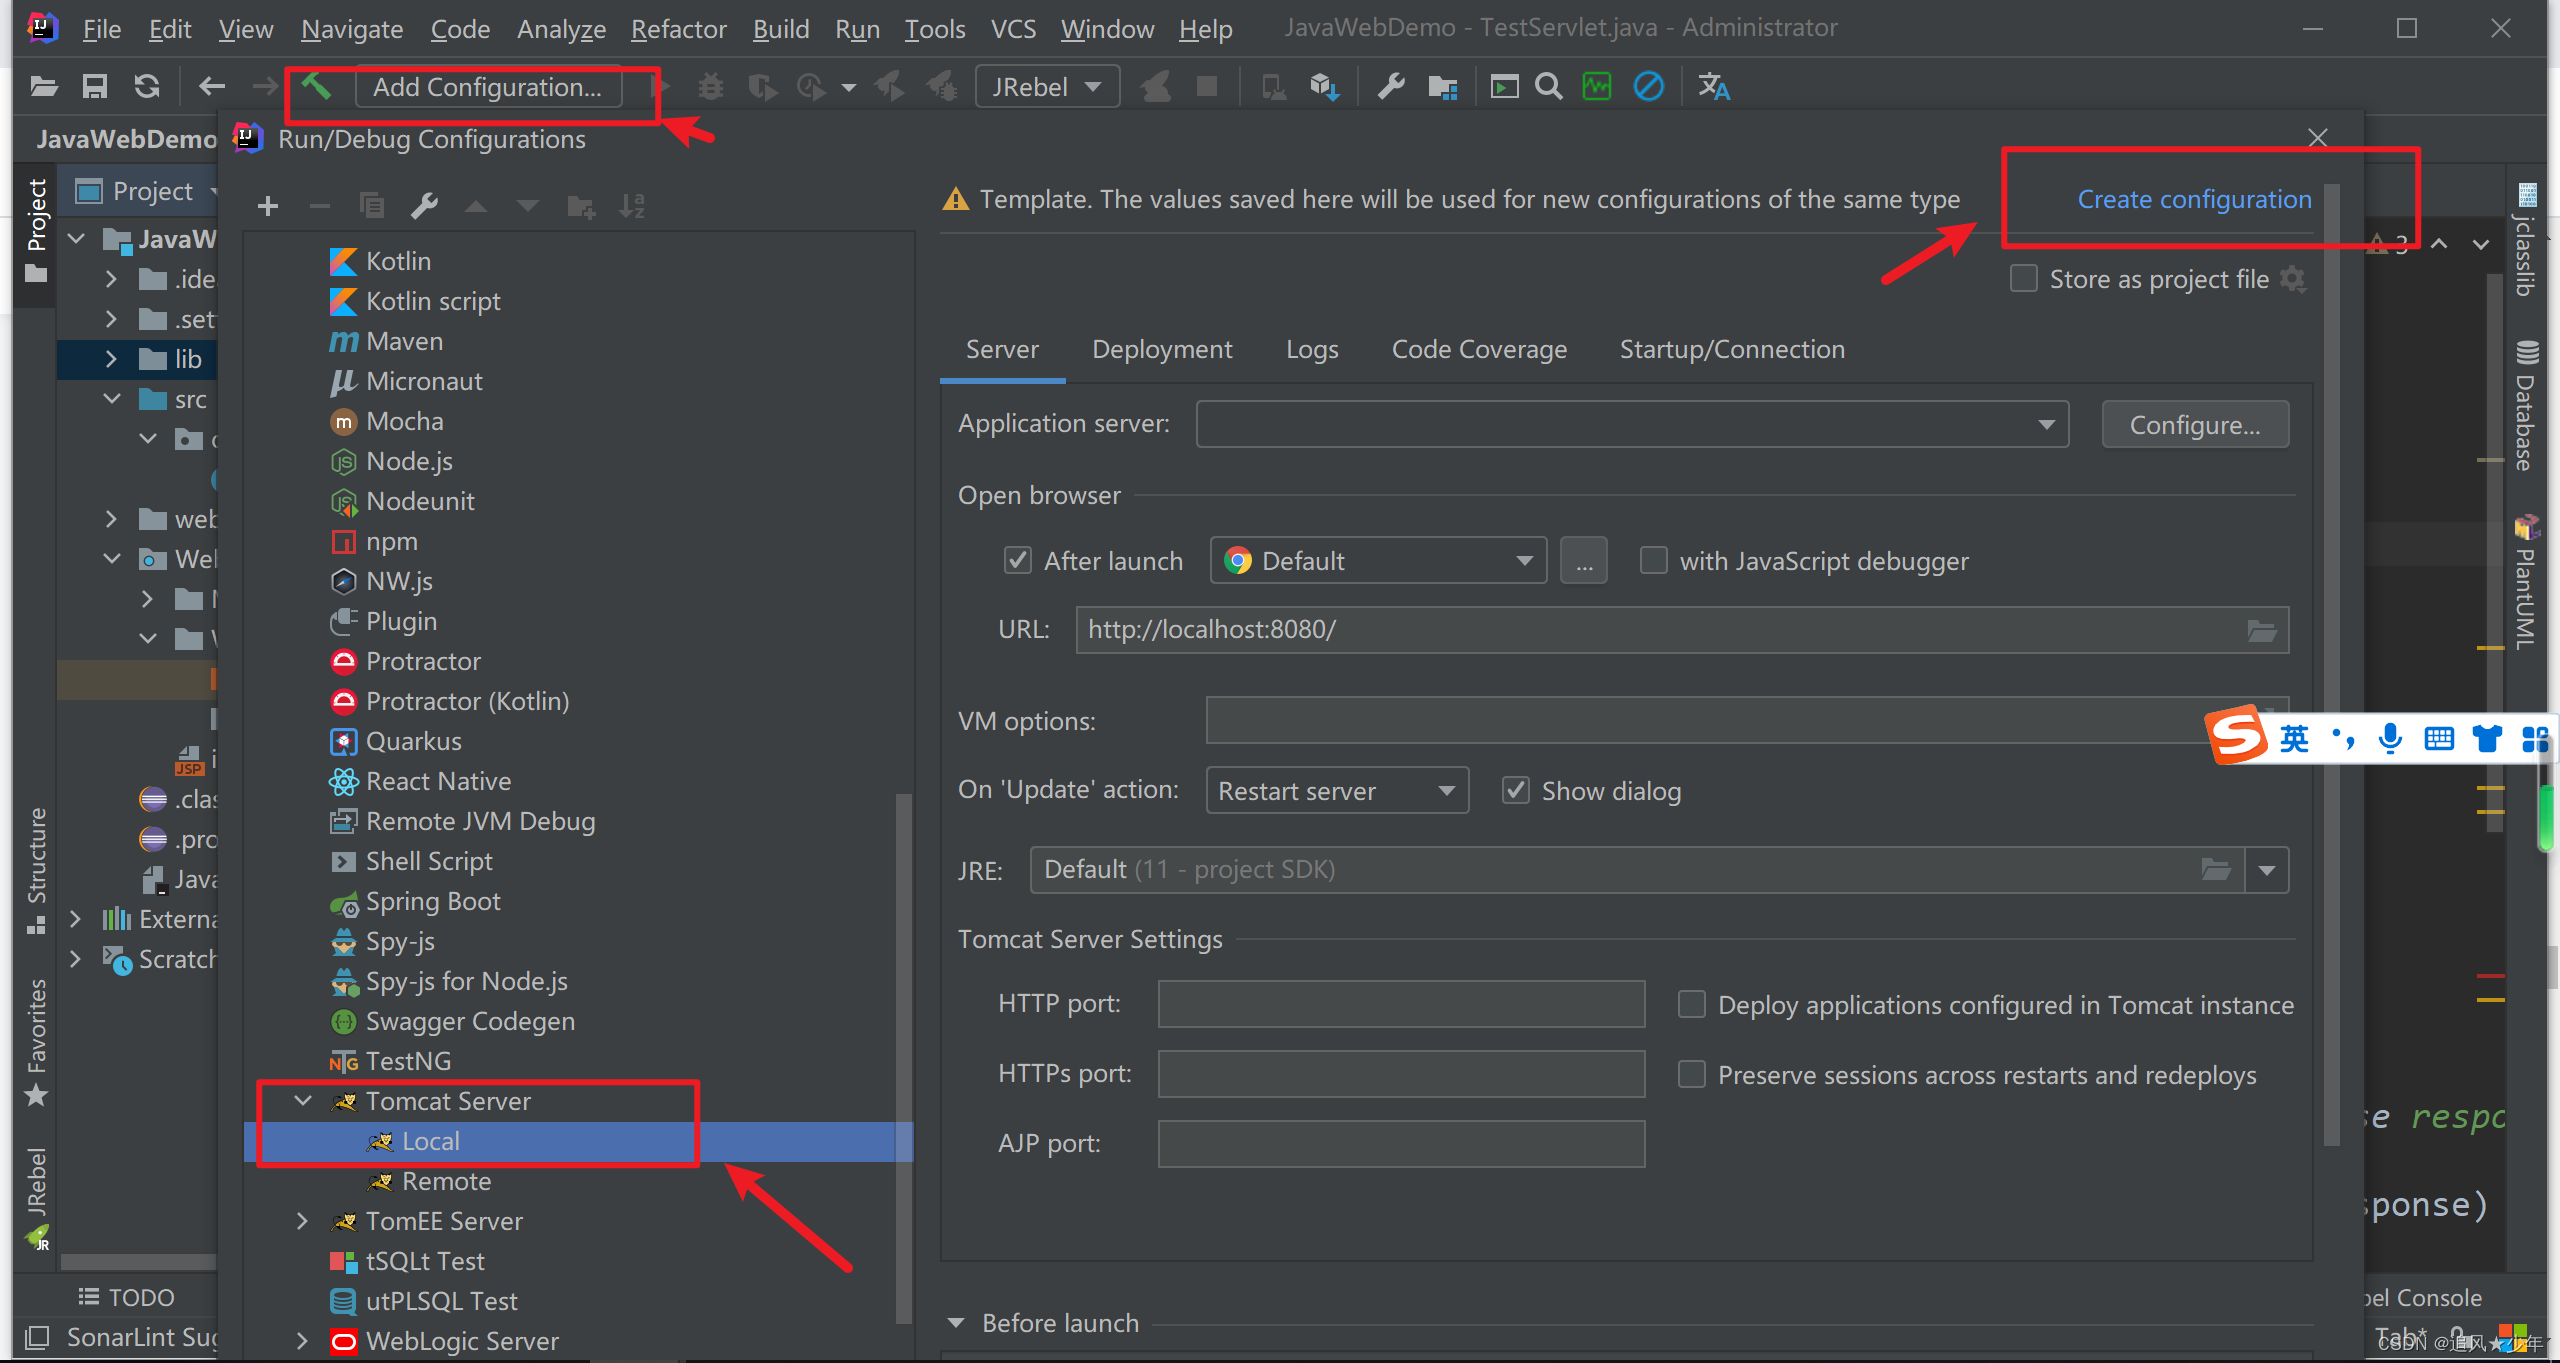Open JRebel run configuration dropdown
The width and height of the screenshot is (2560, 1363).
click(x=1047, y=87)
